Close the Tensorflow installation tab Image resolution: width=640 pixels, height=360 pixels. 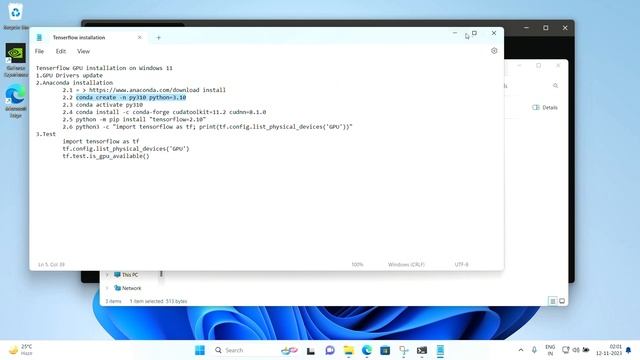[x=140, y=38]
